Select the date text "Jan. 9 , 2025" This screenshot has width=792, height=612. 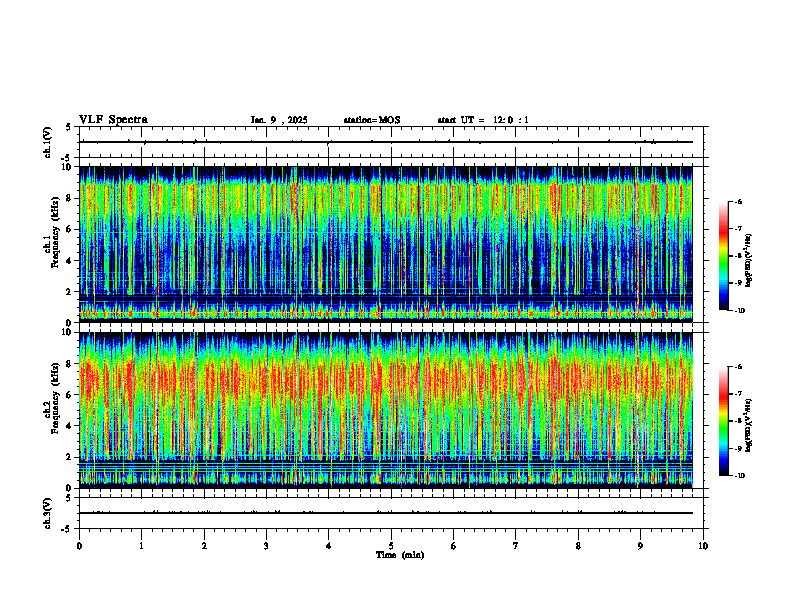point(279,120)
